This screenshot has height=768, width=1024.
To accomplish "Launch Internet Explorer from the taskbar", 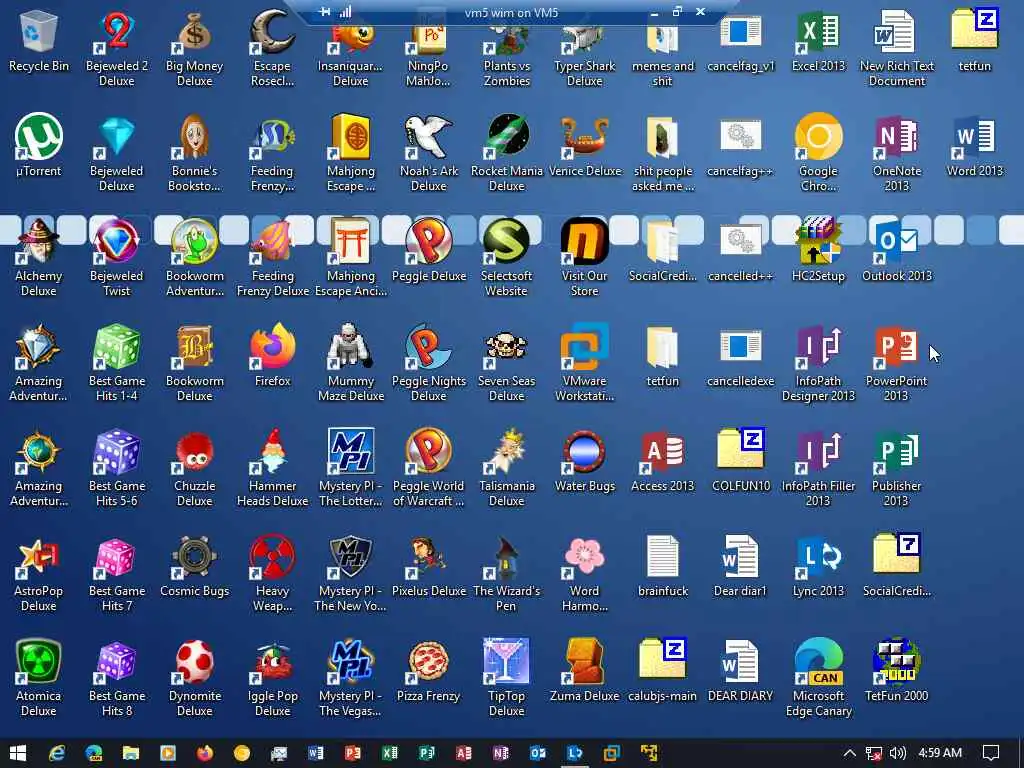I will [x=57, y=753].
